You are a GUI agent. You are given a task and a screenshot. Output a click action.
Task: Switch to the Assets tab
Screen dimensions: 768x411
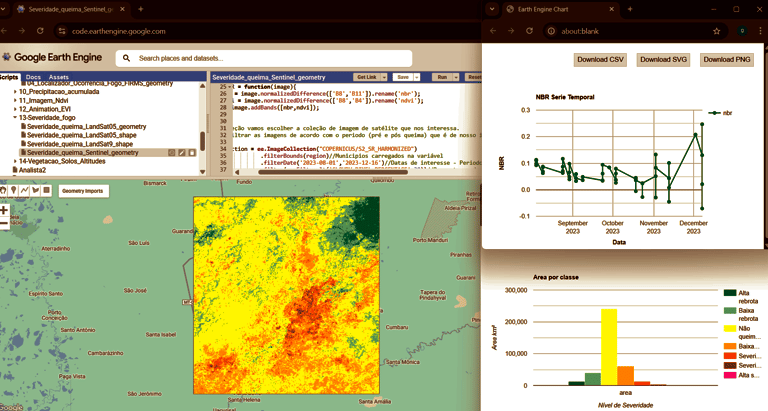pos(59,77)
